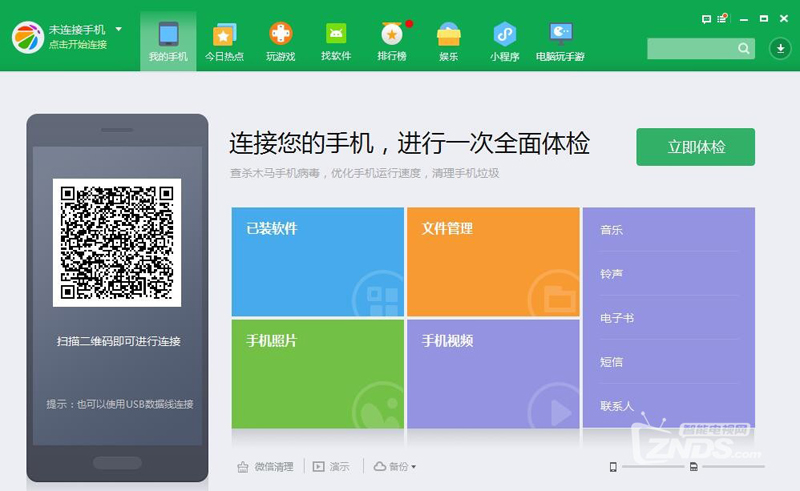This screenshot has height=491, width=800.
Task: Click 扫描二维码即可进行连接 text
Action: (x=118, y=341)
